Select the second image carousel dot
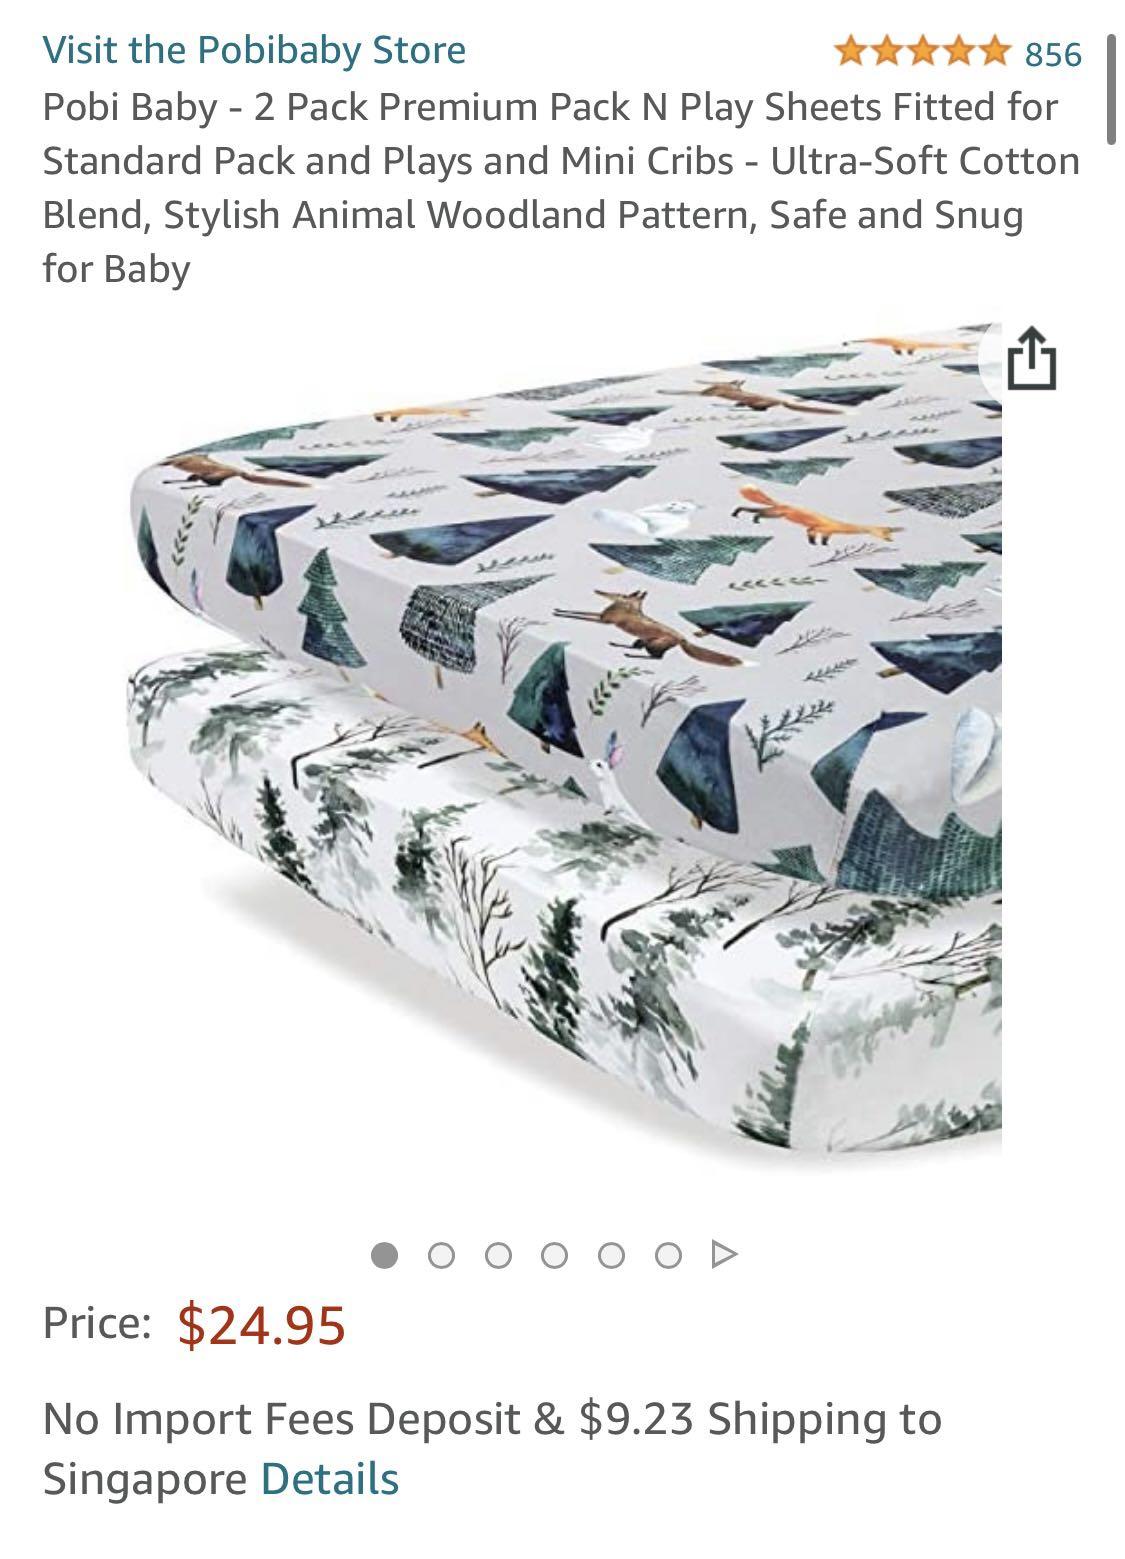The height and width of the screenshot is (1559, 1125). 441,1254
